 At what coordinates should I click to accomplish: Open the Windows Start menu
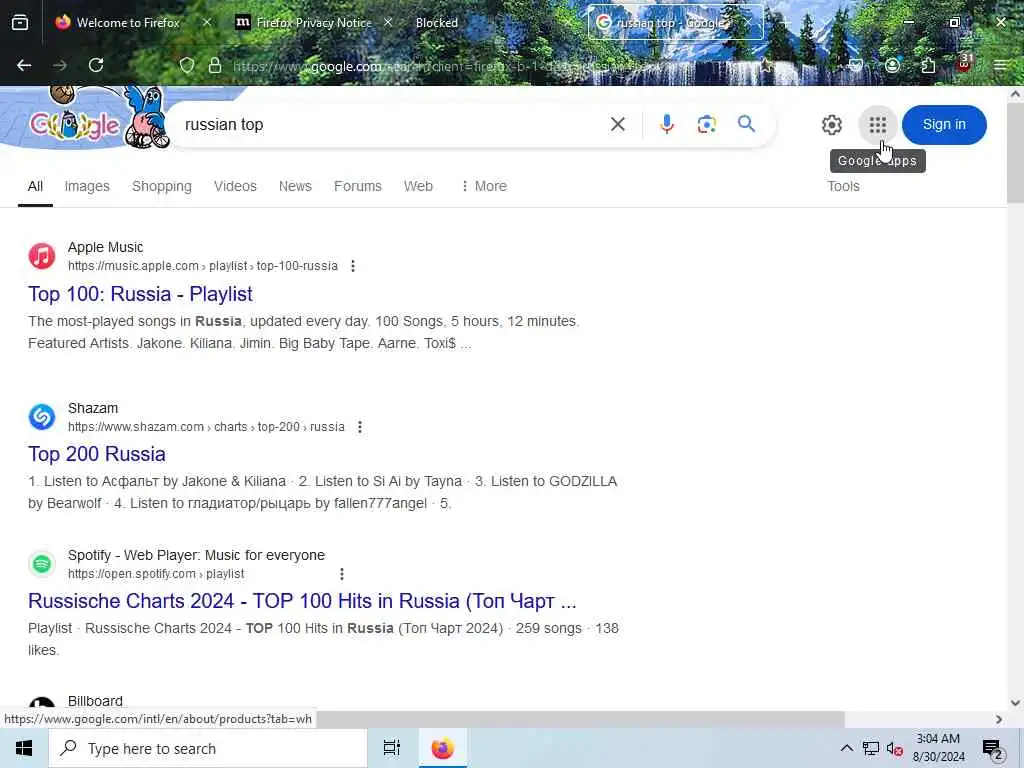coord(24,748)
